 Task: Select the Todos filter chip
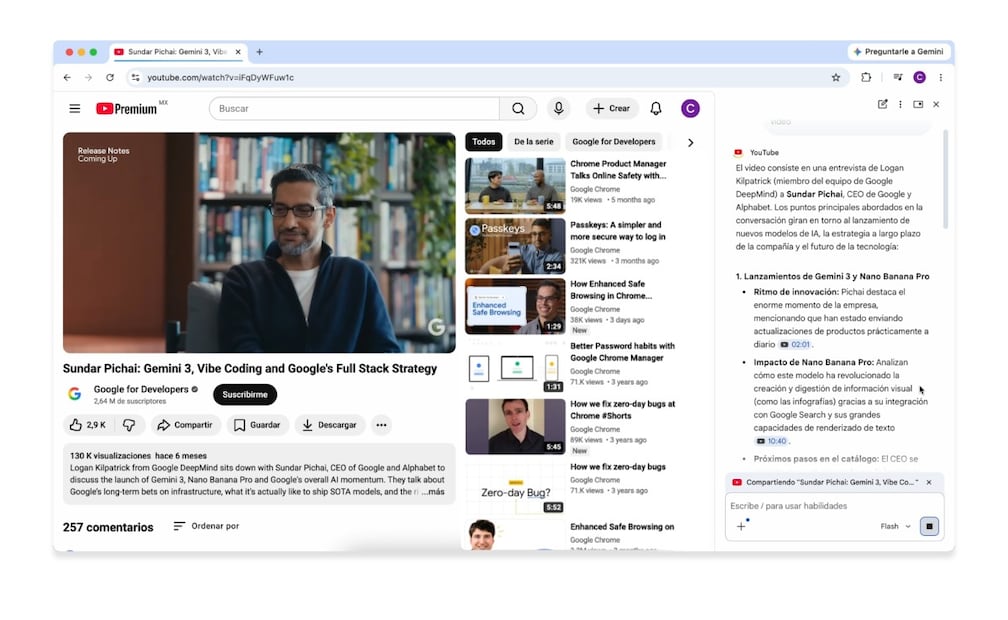[x=484, y=141]
